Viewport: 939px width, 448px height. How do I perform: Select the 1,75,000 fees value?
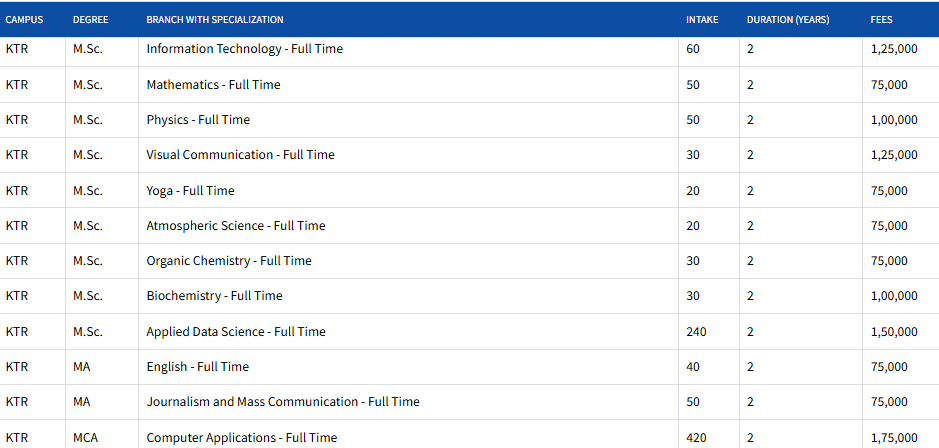coord(893,438)
